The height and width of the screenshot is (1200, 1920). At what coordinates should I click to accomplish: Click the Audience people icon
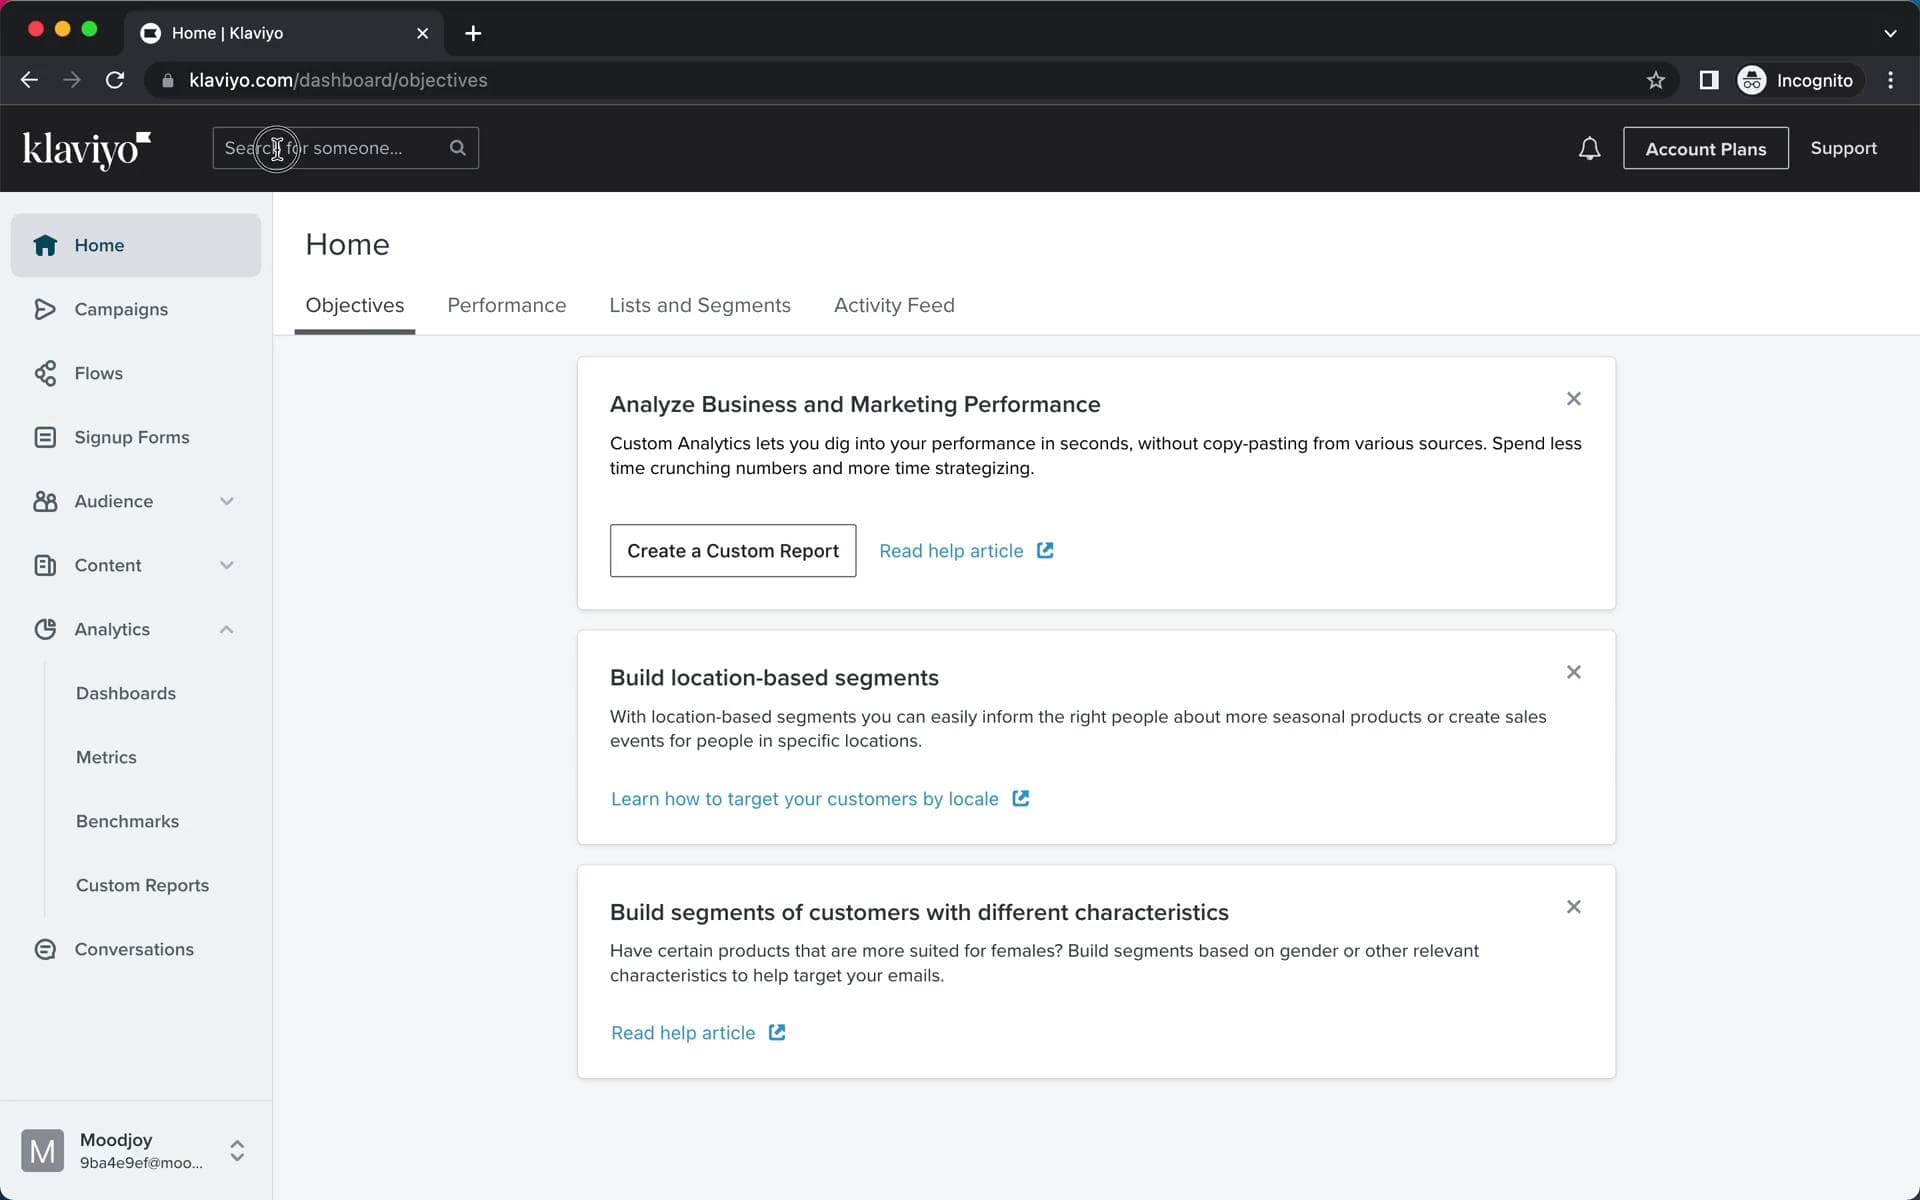45,501
